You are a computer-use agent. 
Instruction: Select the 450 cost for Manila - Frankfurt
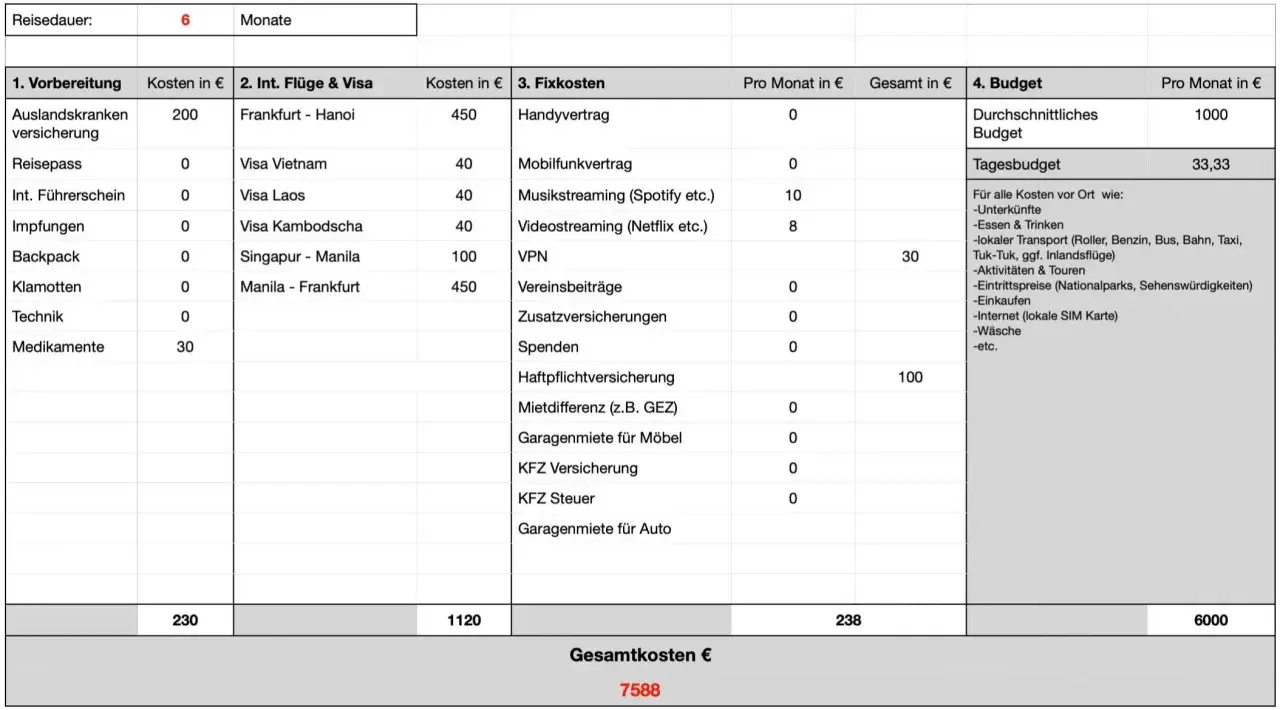(x=464, y=286)
